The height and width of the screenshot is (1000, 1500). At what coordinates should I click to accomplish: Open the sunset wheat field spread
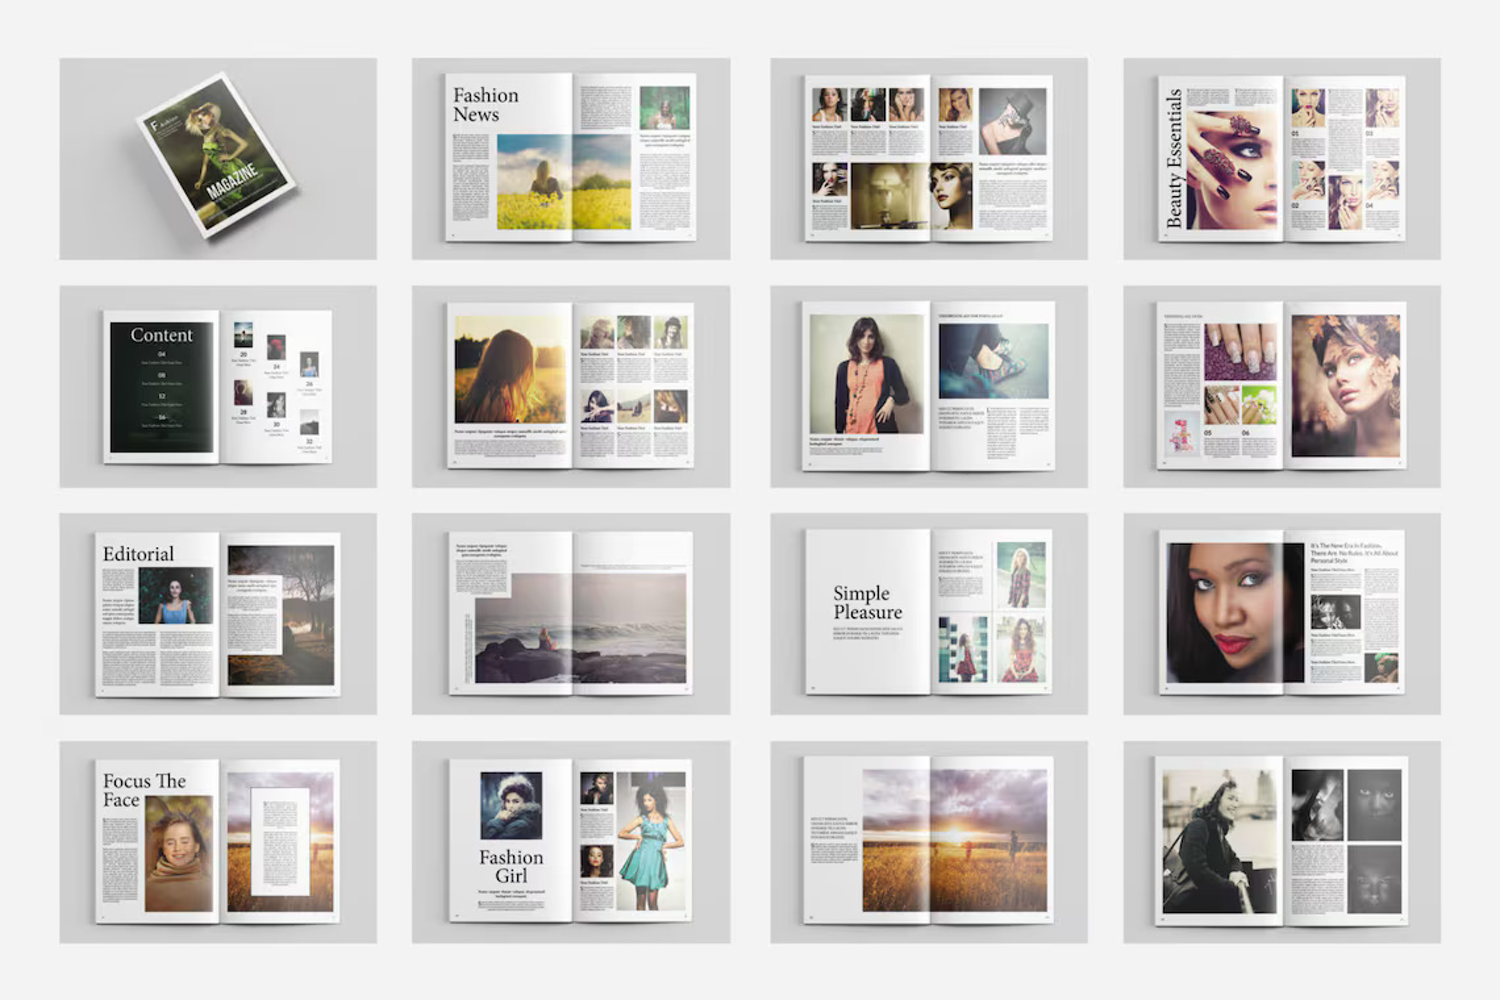tap(929, 842)
